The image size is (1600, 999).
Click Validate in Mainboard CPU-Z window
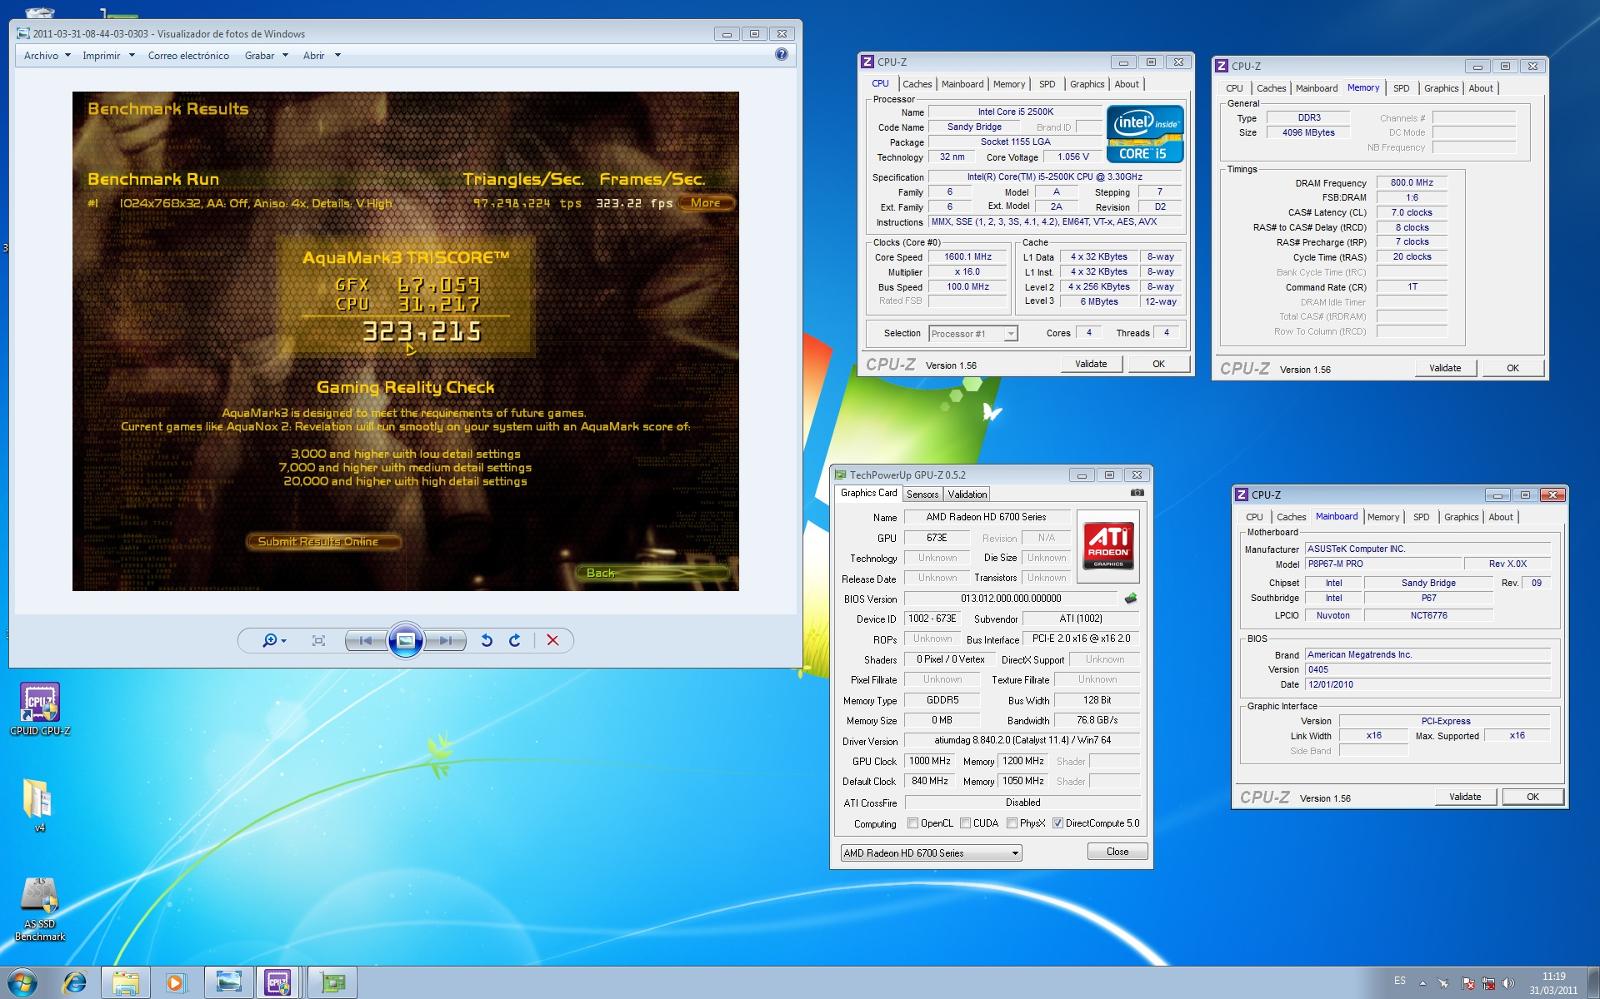pyautogui.click(x=1465, y=797)
